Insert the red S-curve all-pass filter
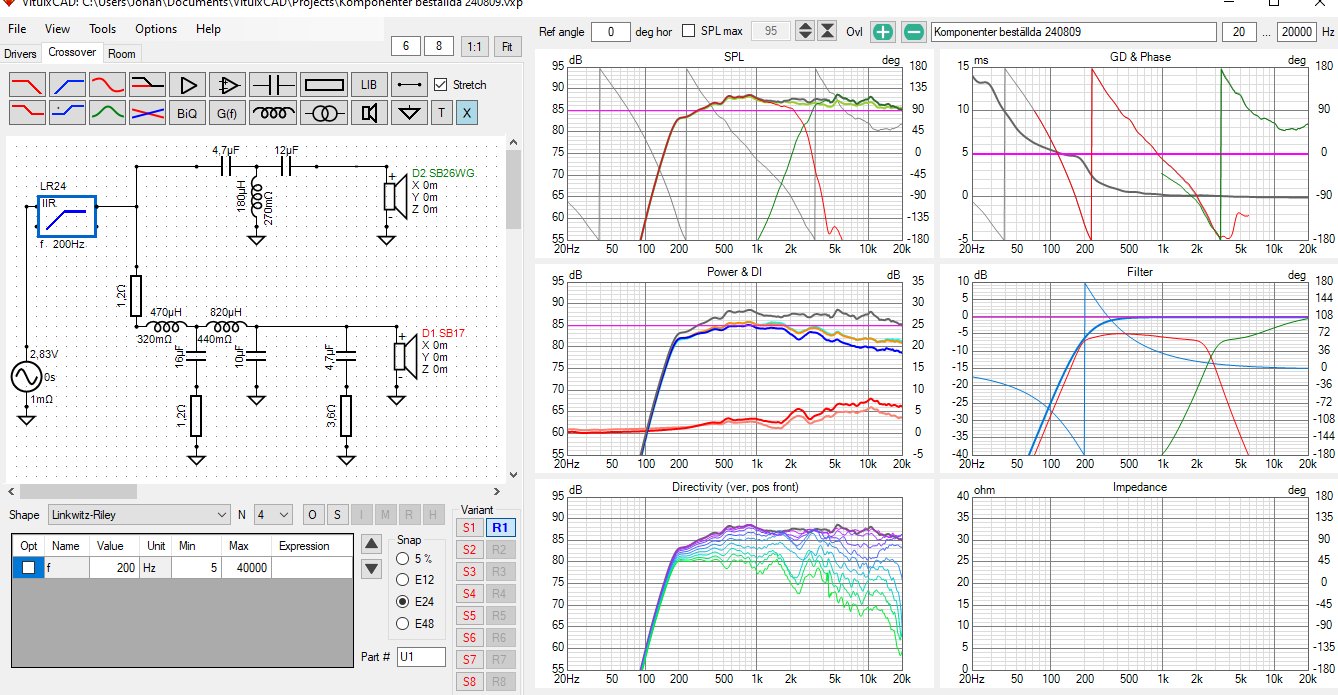 [107, 84]
